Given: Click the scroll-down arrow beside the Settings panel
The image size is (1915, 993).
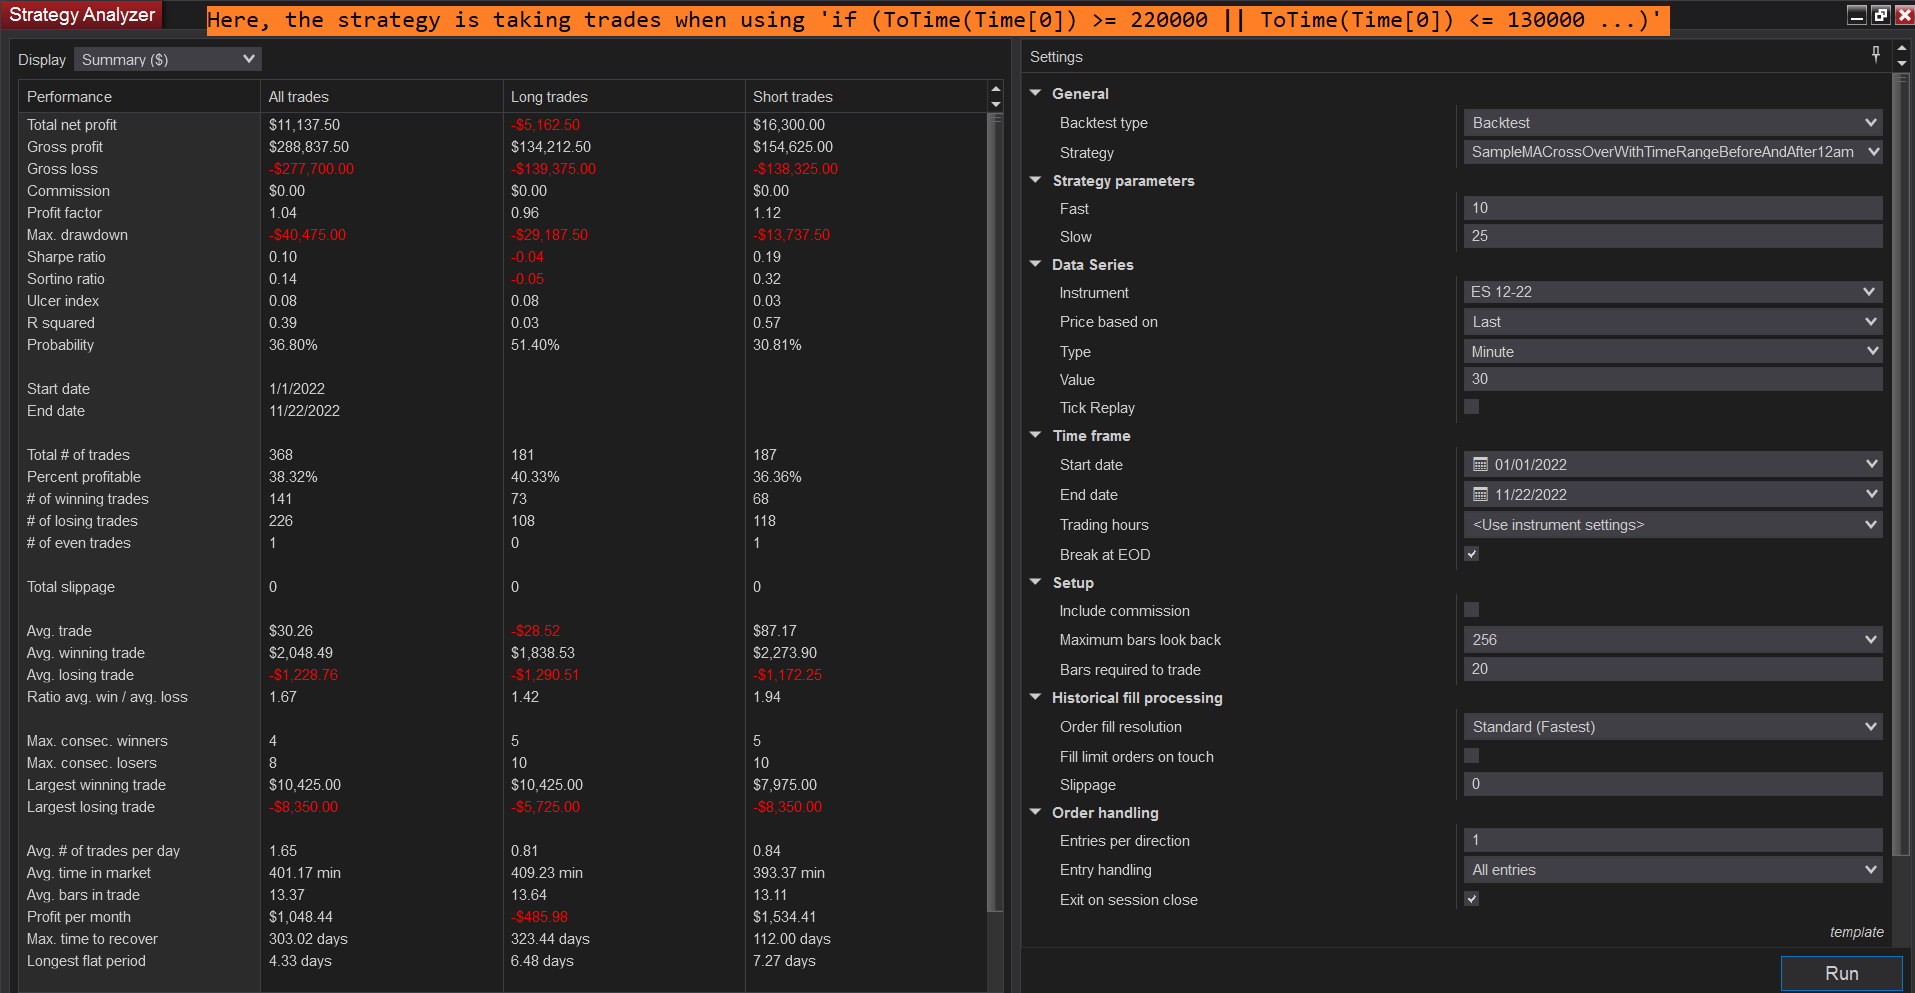Looking at the screenshot, I should pos(1903,65).
